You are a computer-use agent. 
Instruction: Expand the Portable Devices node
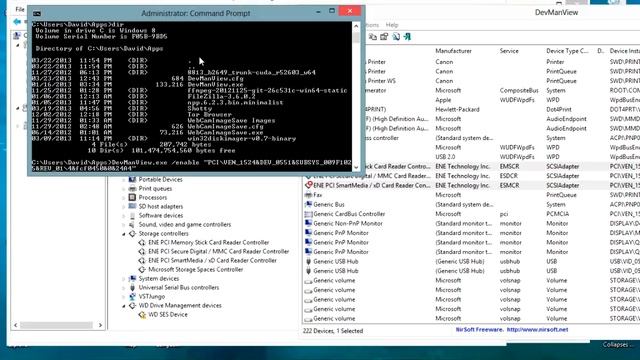coord(124,180)
